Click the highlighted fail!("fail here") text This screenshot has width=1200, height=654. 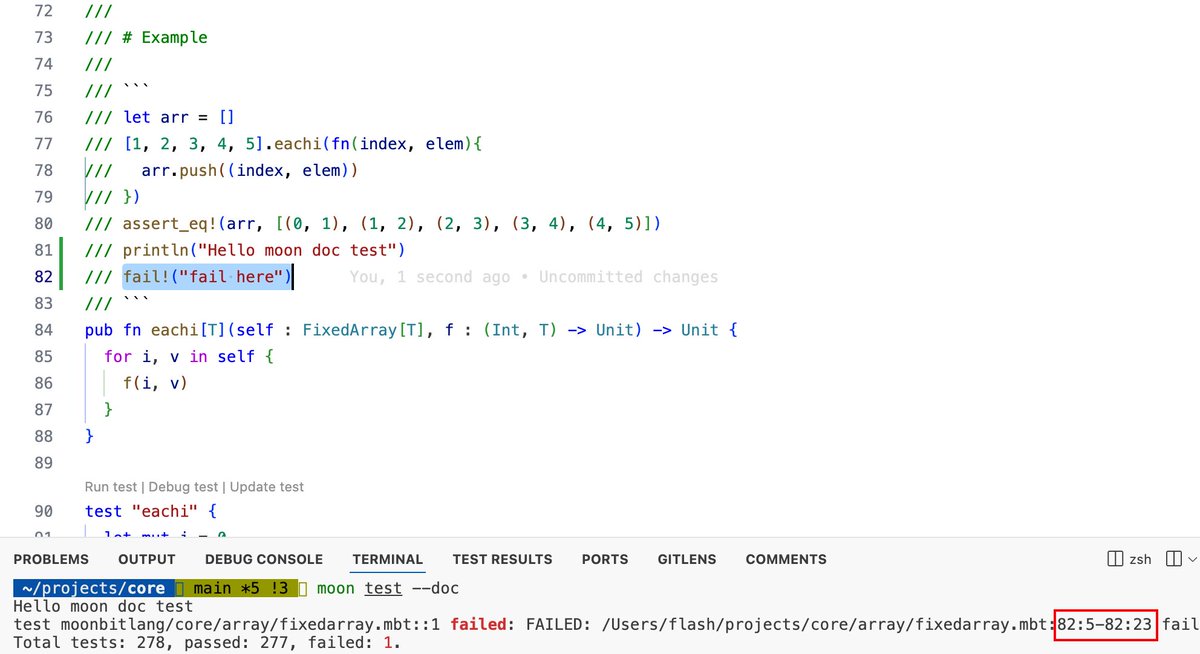[x=207, y=277]
